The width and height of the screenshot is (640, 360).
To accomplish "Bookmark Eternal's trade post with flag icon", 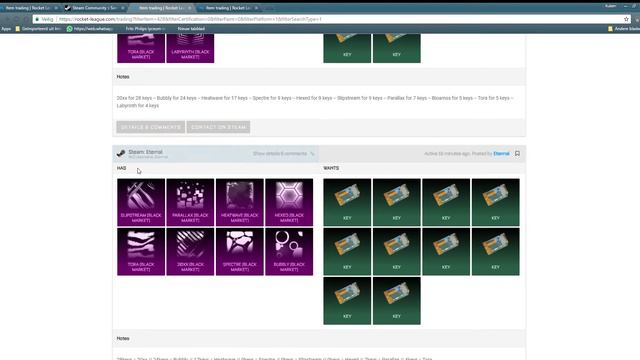I will click(x=517, y=153).
